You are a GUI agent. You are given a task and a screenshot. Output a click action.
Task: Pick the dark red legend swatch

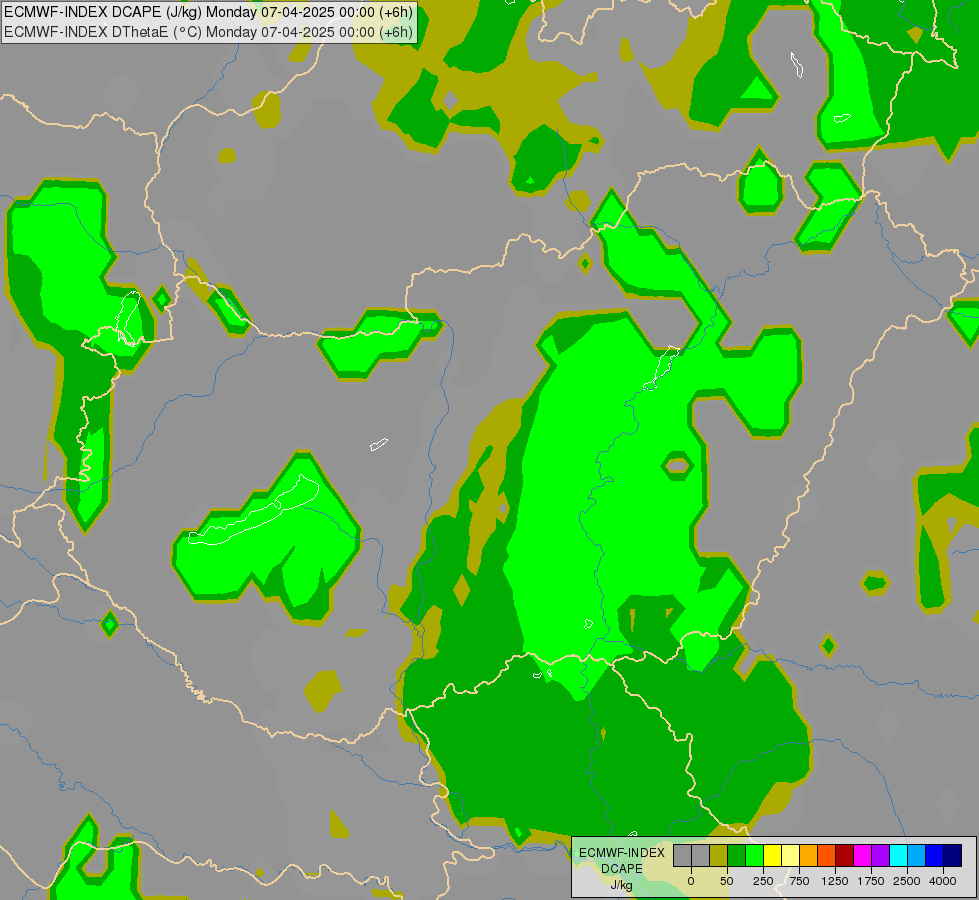point(845,855)
